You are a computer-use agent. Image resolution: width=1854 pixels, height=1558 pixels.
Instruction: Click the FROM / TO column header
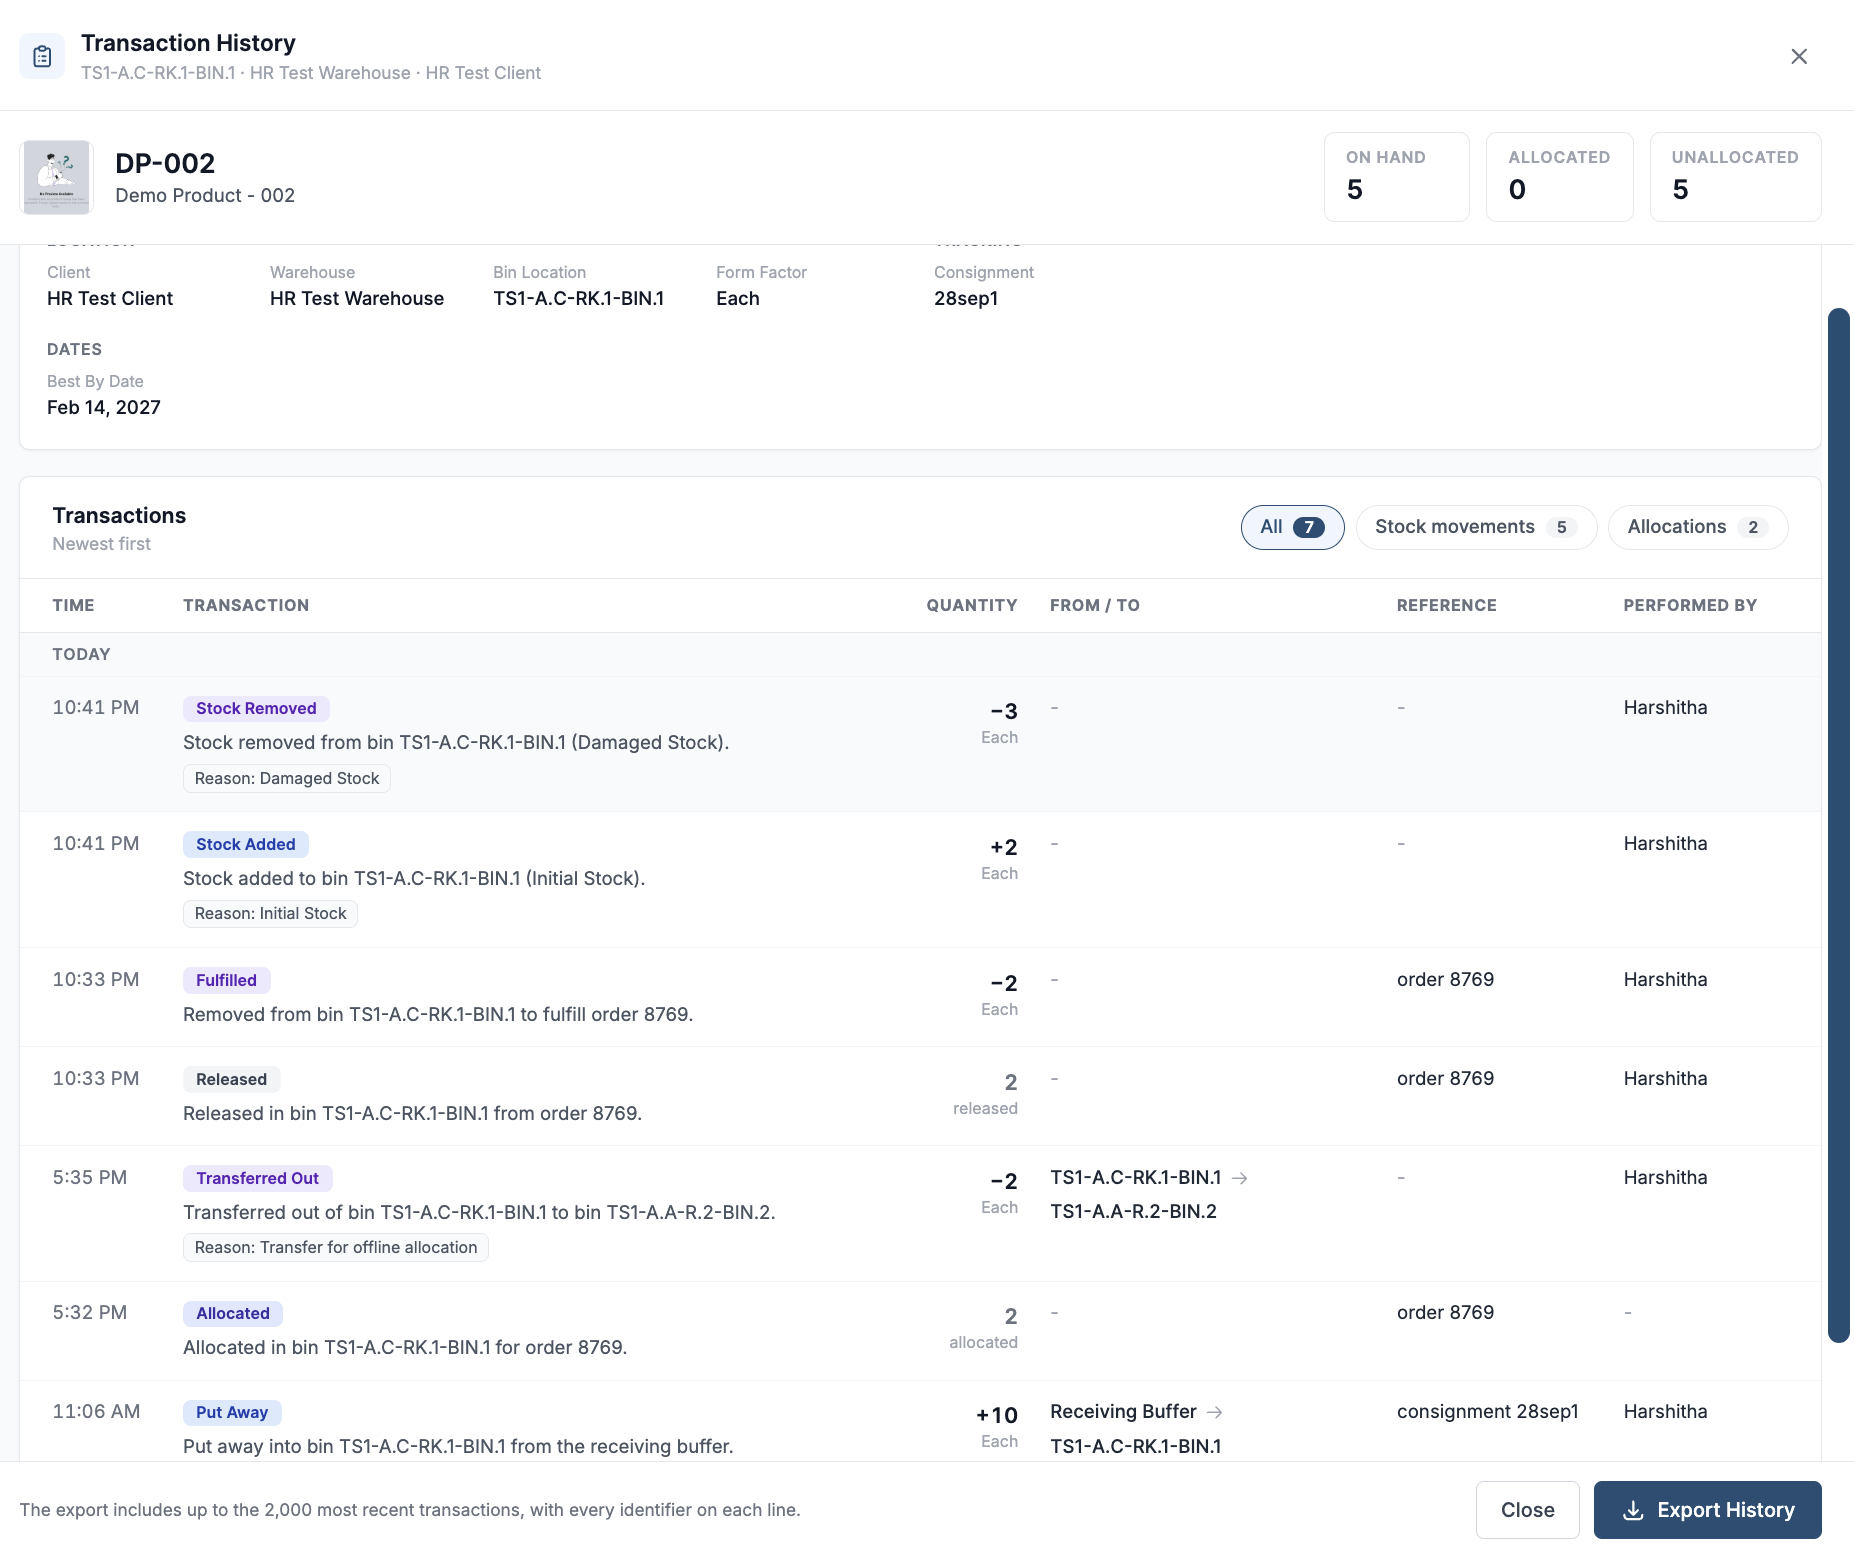[x=1095, y=605]
